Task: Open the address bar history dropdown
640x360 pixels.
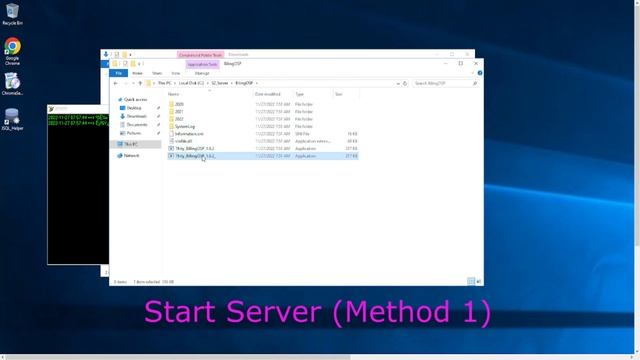Action: tap(398, 83)
